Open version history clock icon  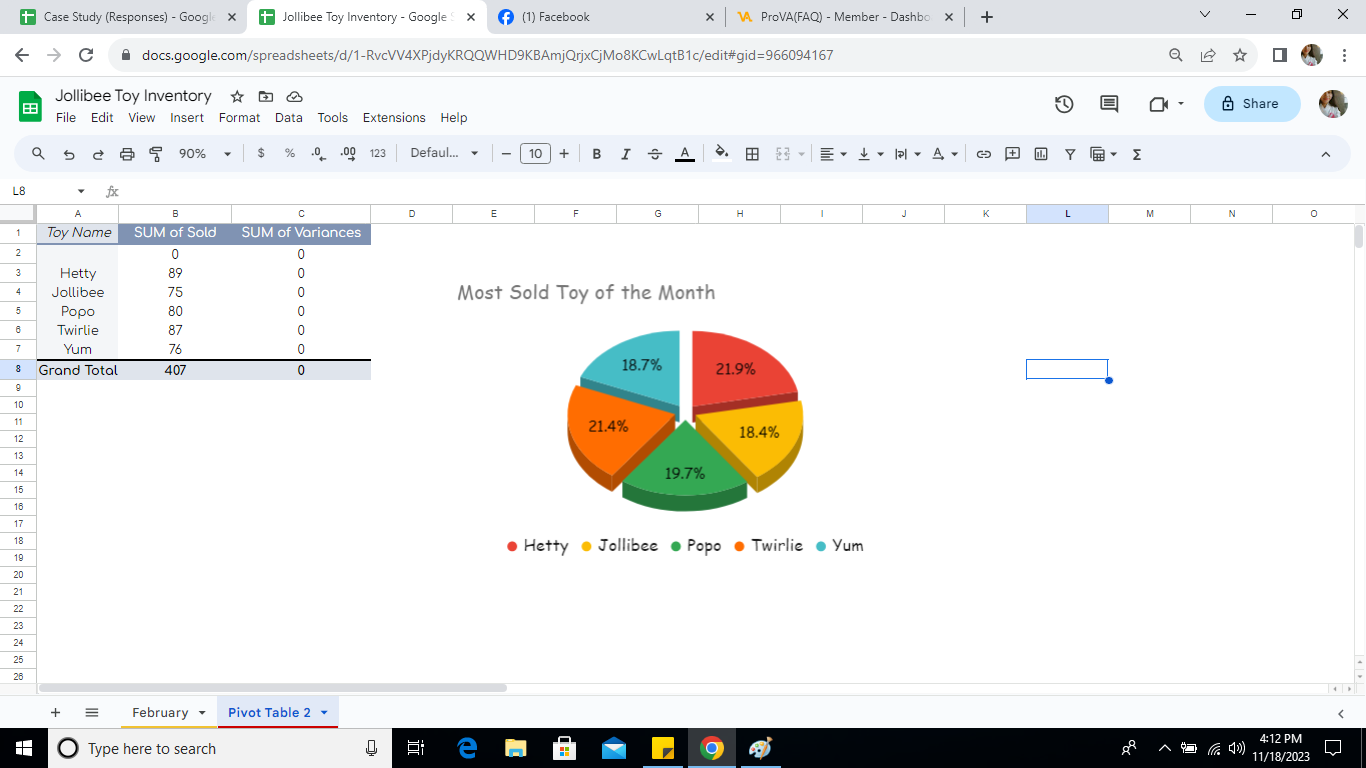tap(1064, 104)
